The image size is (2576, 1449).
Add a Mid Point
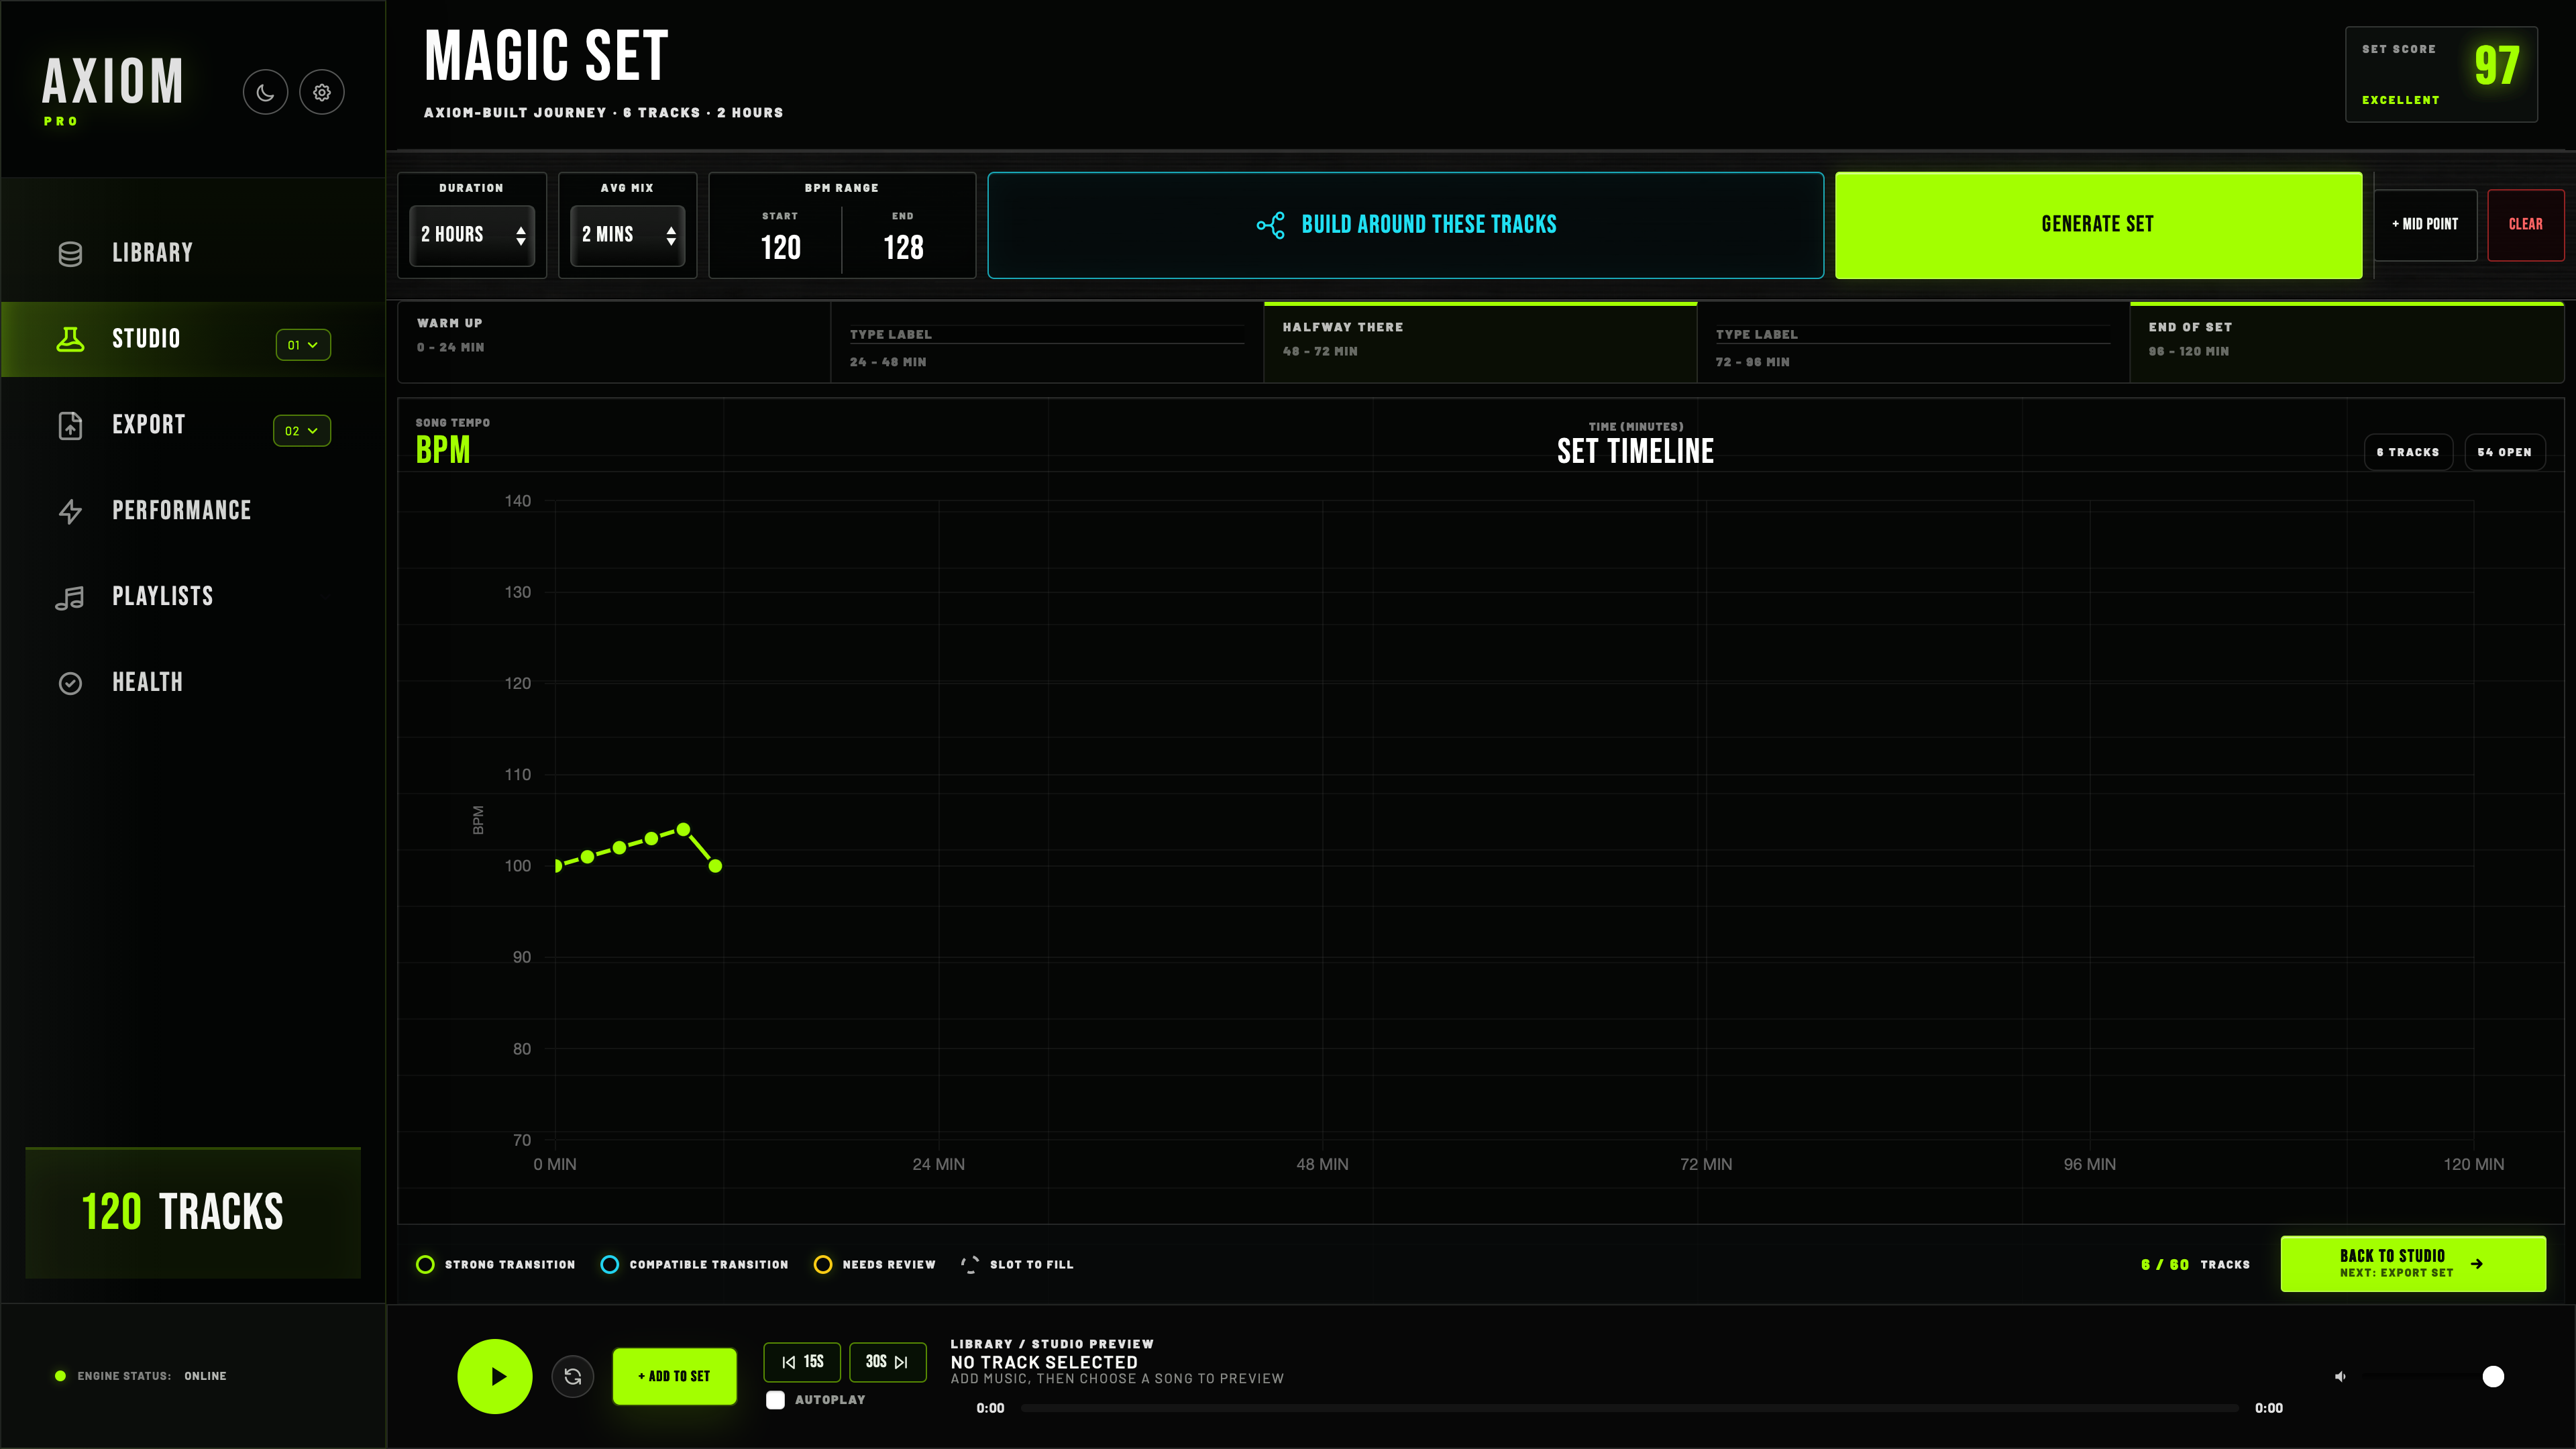[2425, 225]
